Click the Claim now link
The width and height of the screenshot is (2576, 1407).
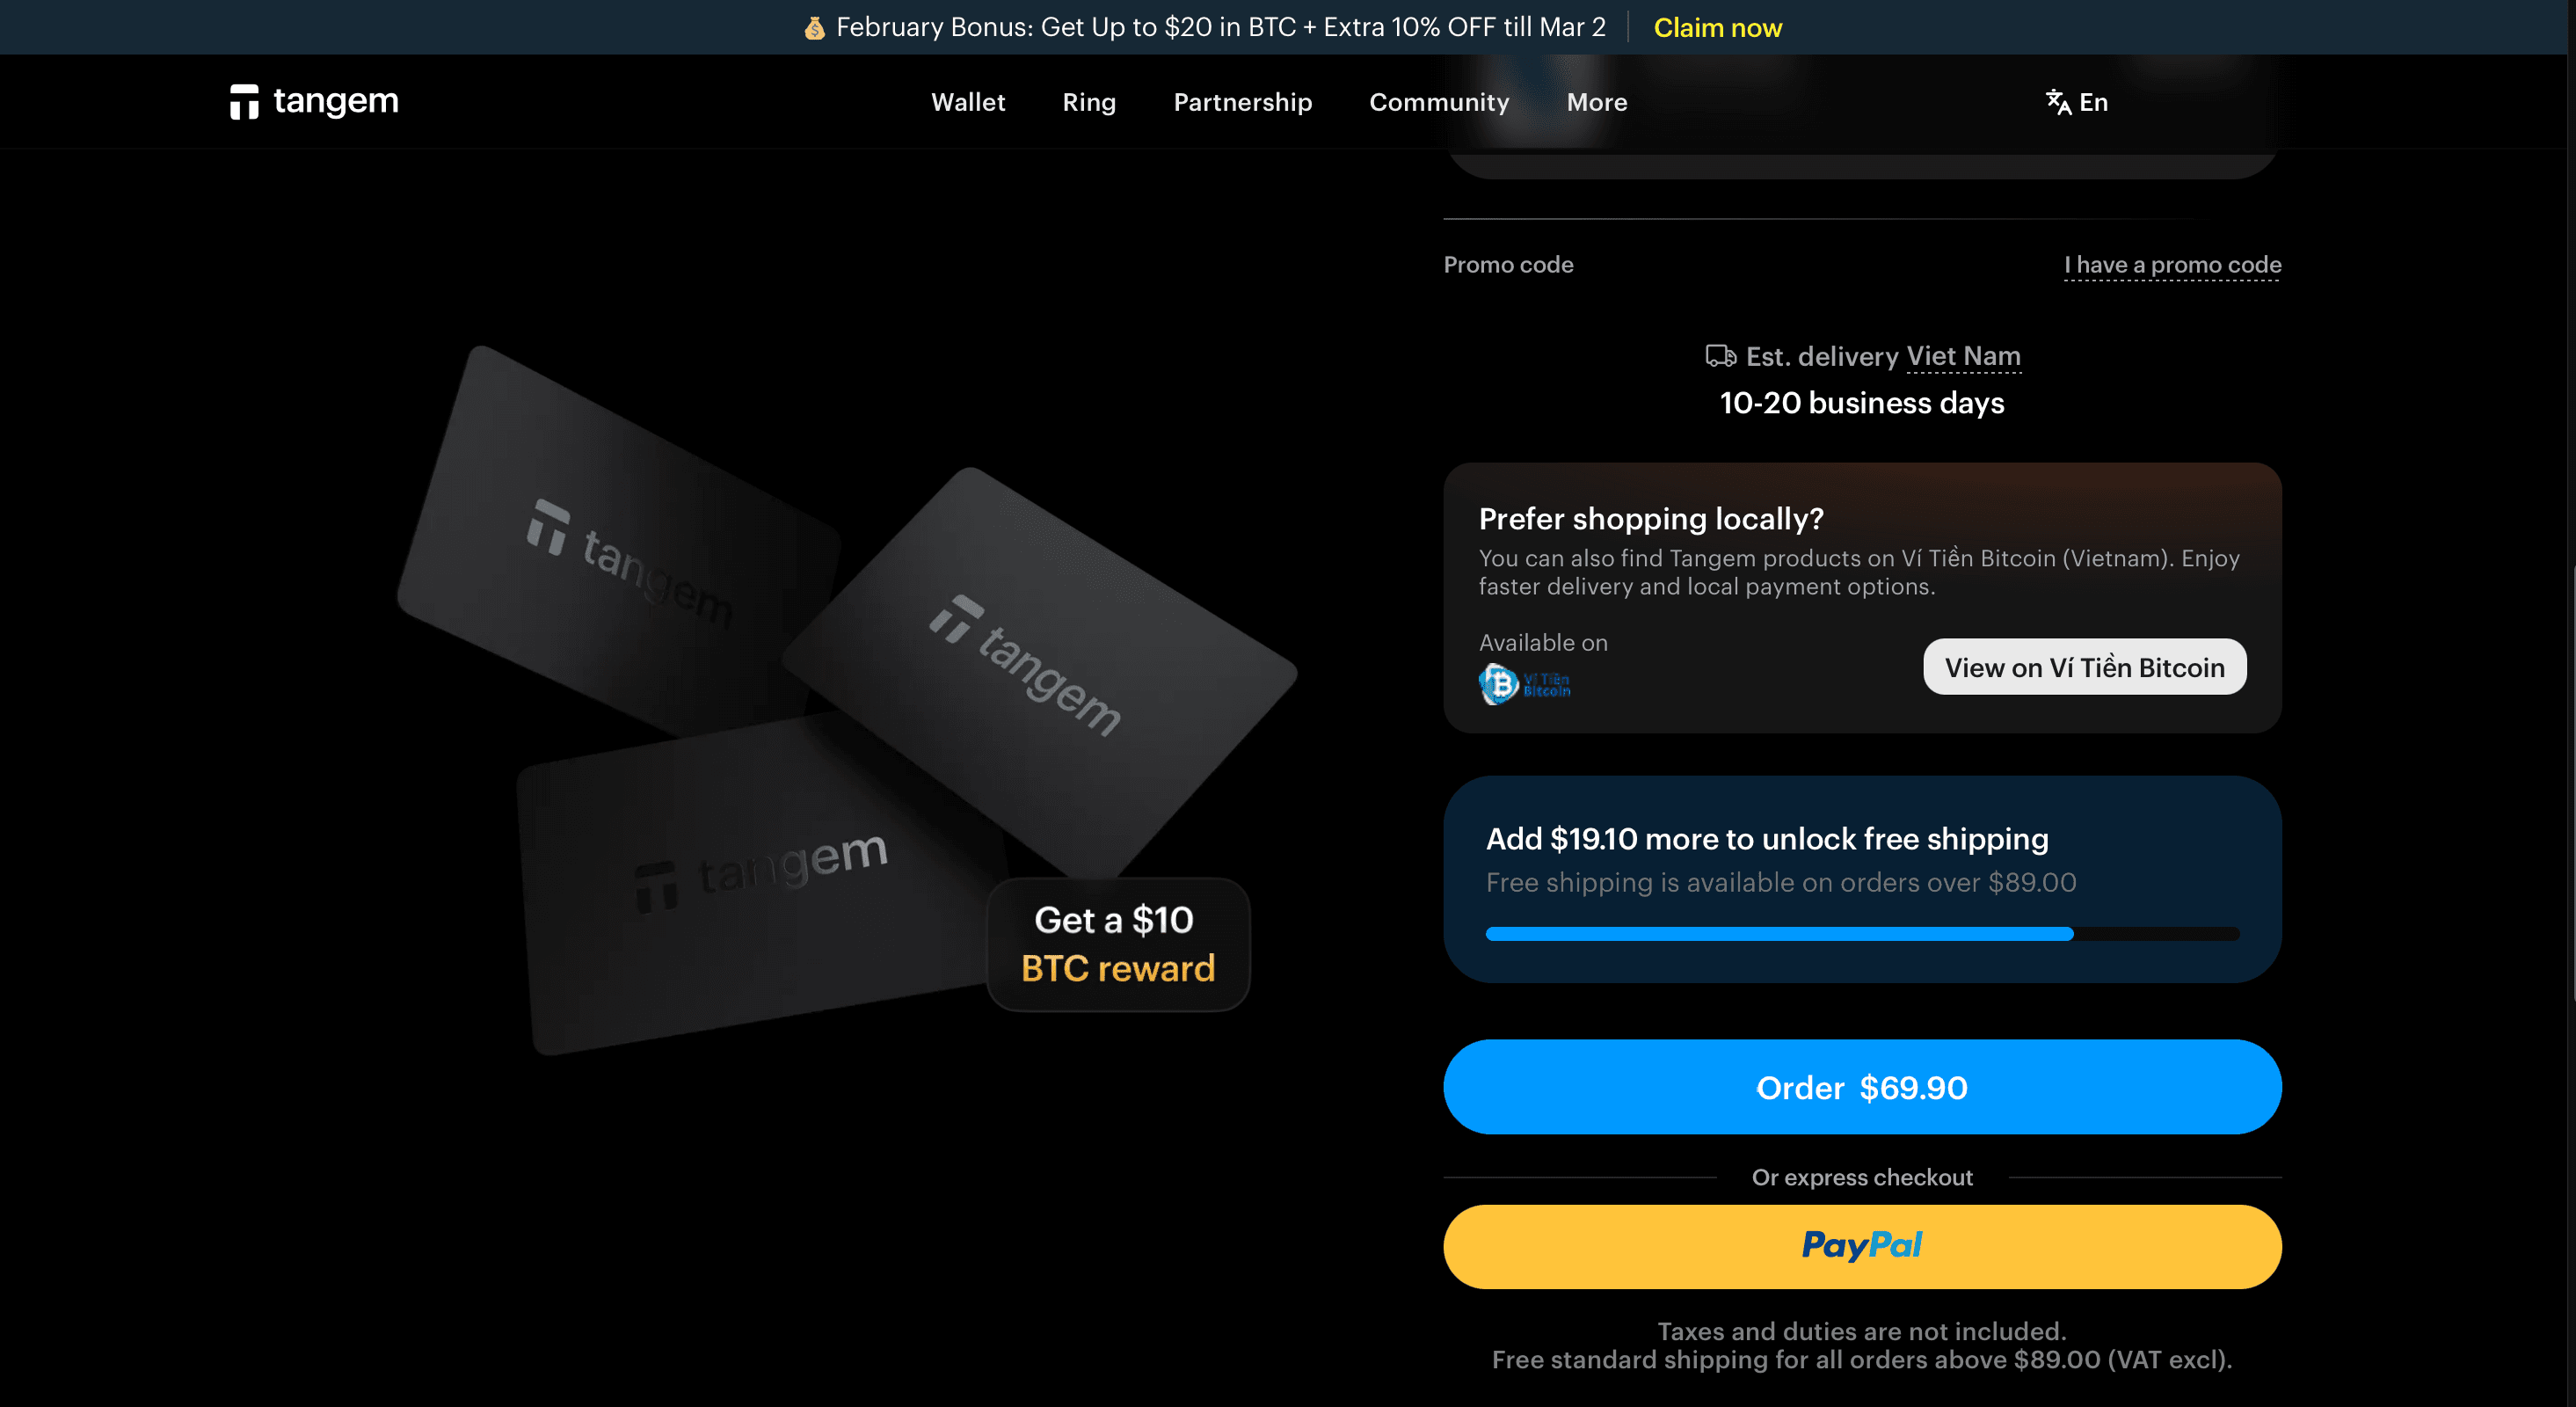pyautogui.click(x=1717, y=28)
